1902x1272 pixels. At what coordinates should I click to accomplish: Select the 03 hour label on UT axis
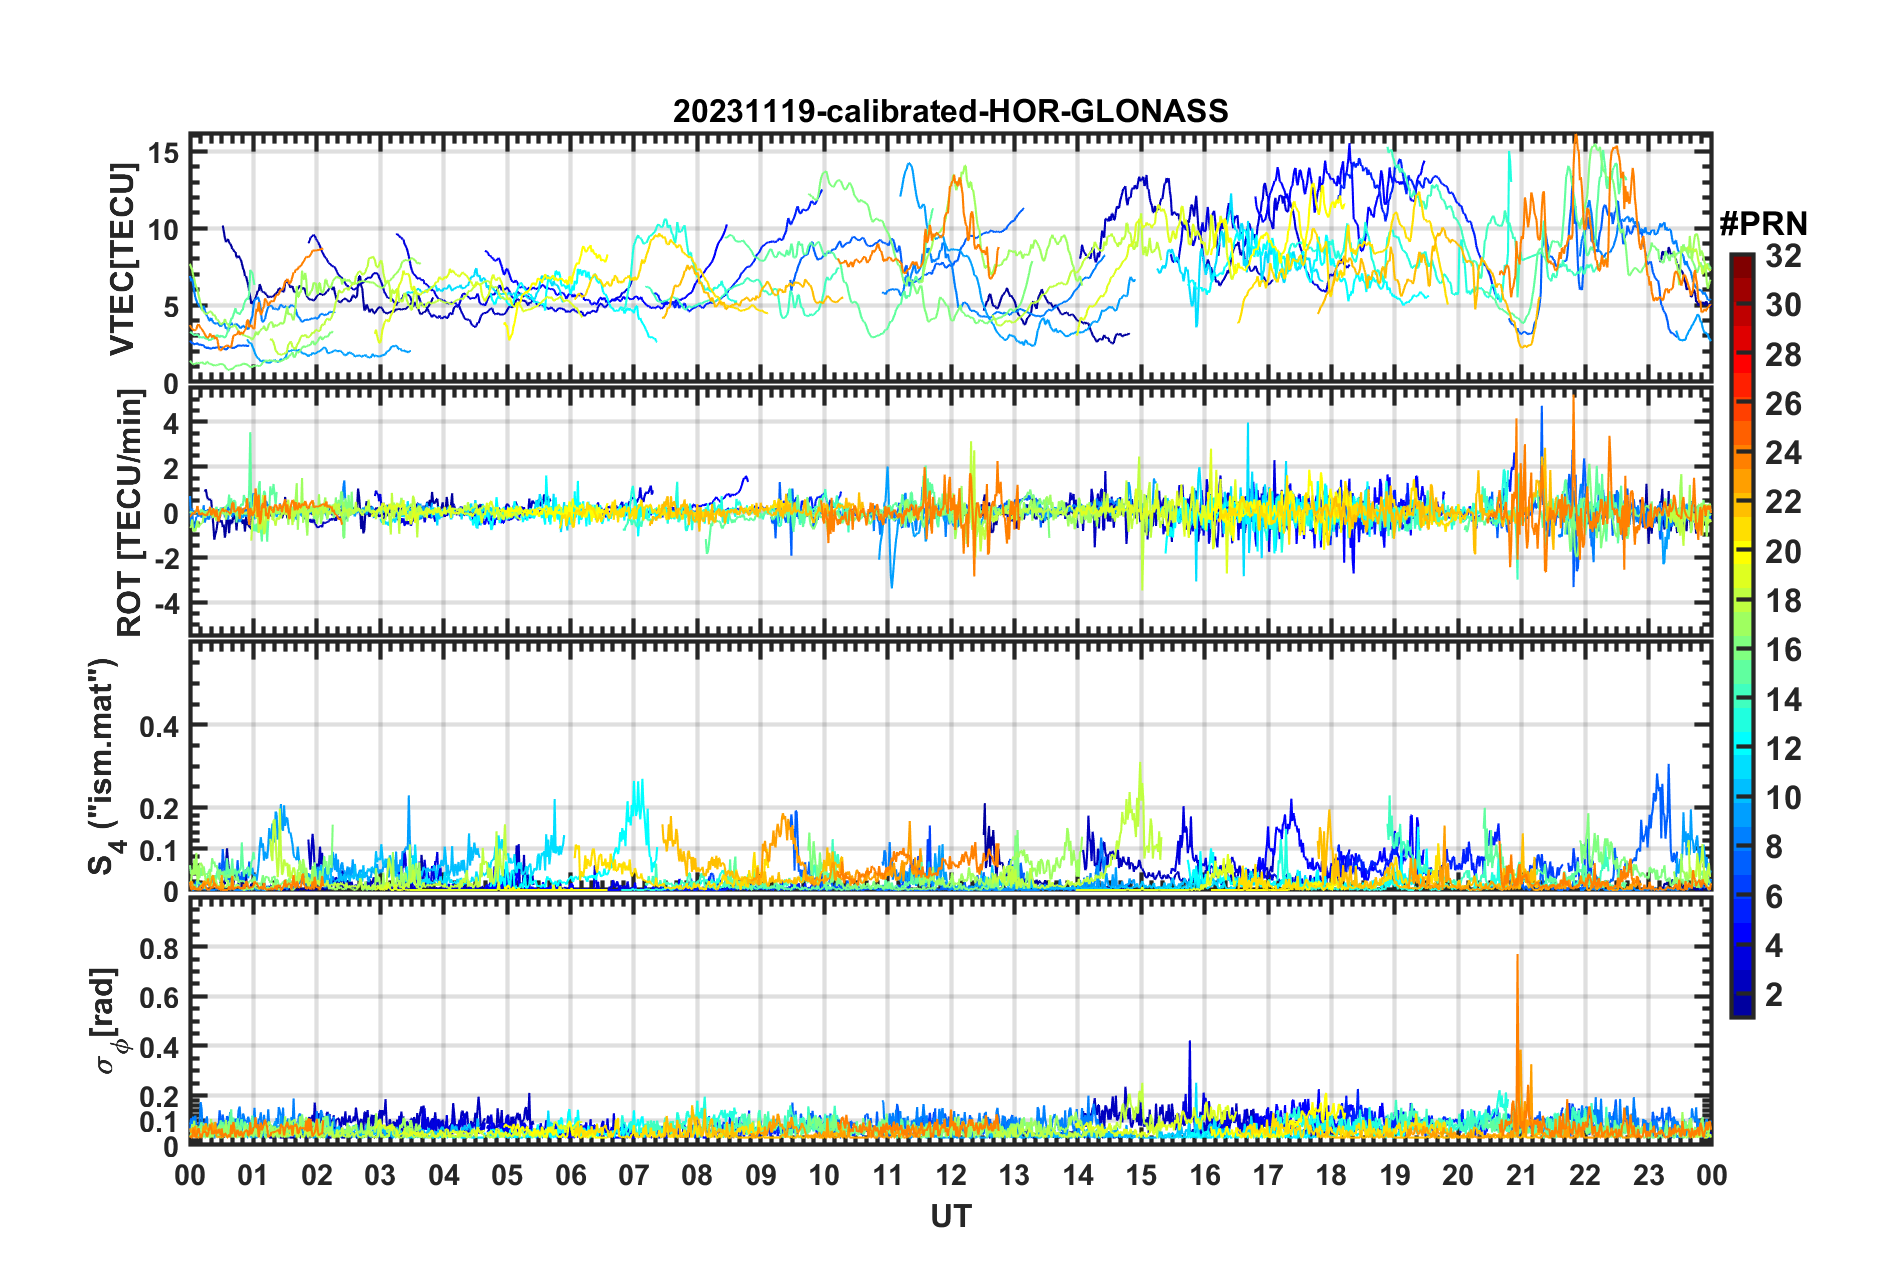(380, 1174)
